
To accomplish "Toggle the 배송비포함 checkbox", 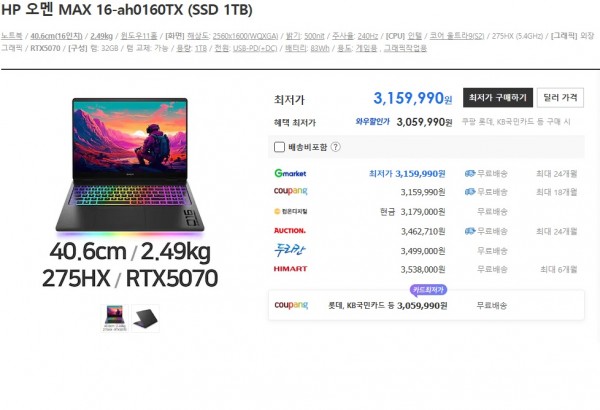I will point(279,147).
